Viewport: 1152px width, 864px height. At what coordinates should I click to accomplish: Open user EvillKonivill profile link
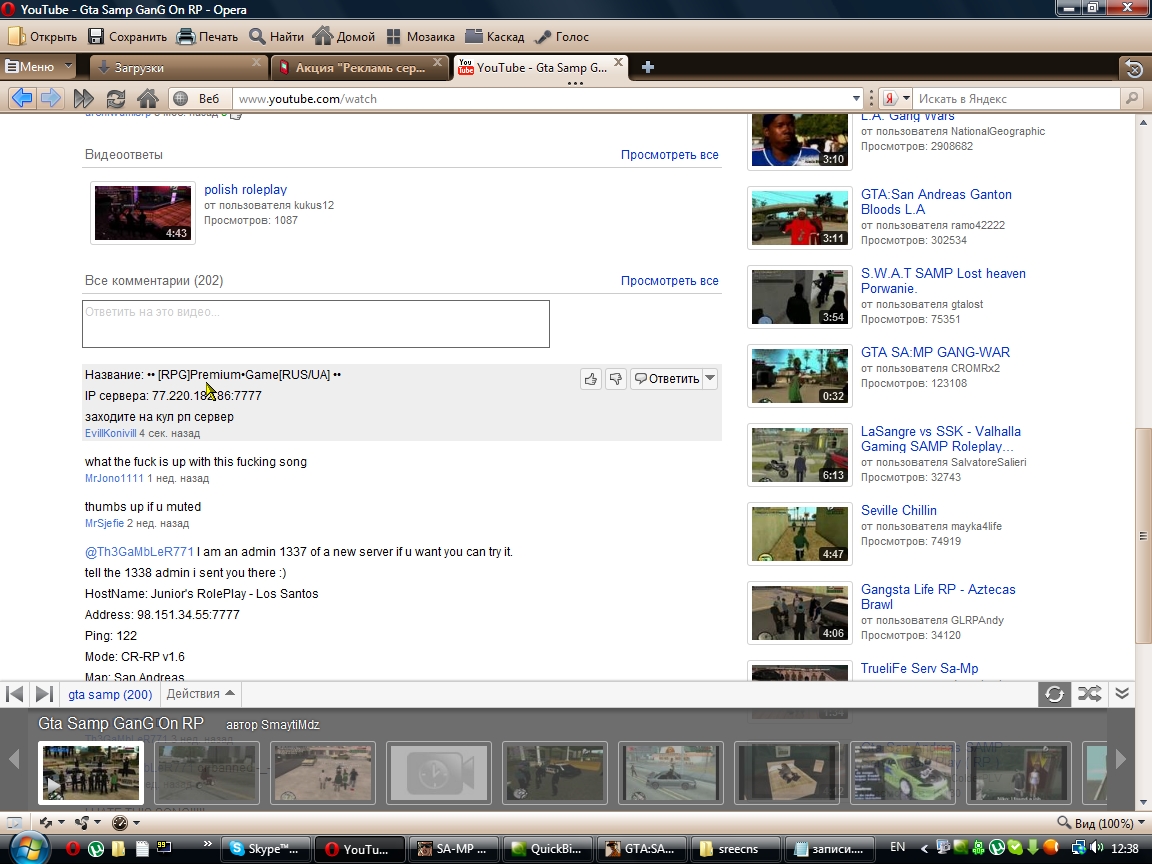point(110,433)
